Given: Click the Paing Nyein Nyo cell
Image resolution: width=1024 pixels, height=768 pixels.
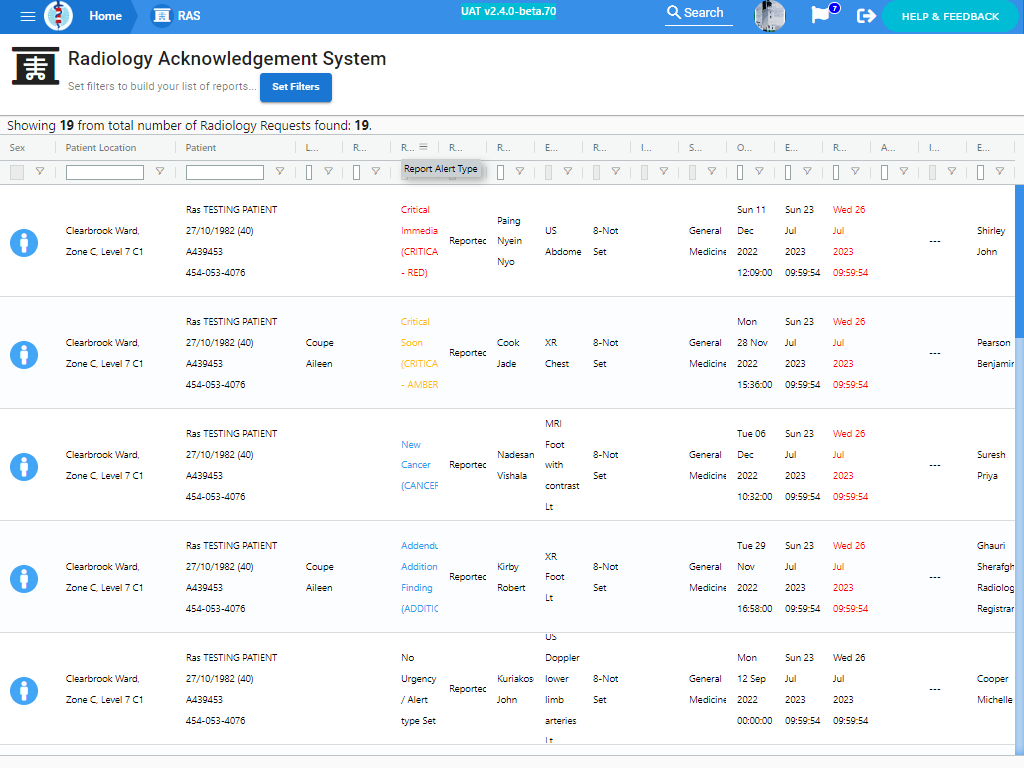Looking at the screenshot, I should pyautogui.click(x=509, y=241).
